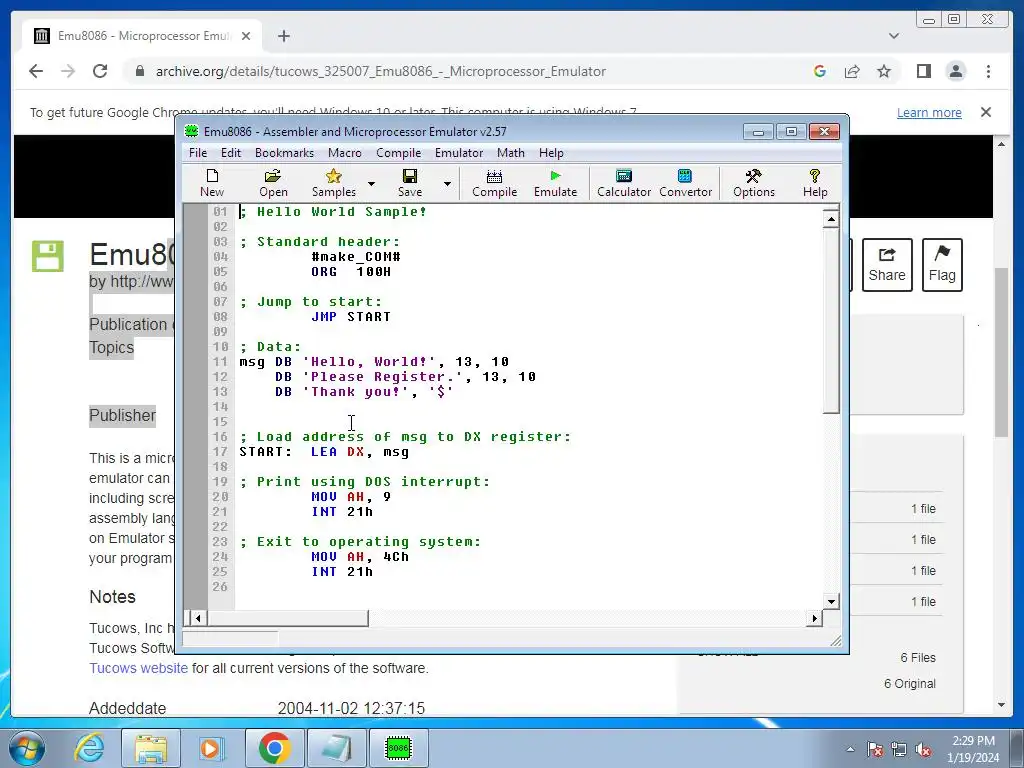Click the Compile toolbar icon

(494, 183)
